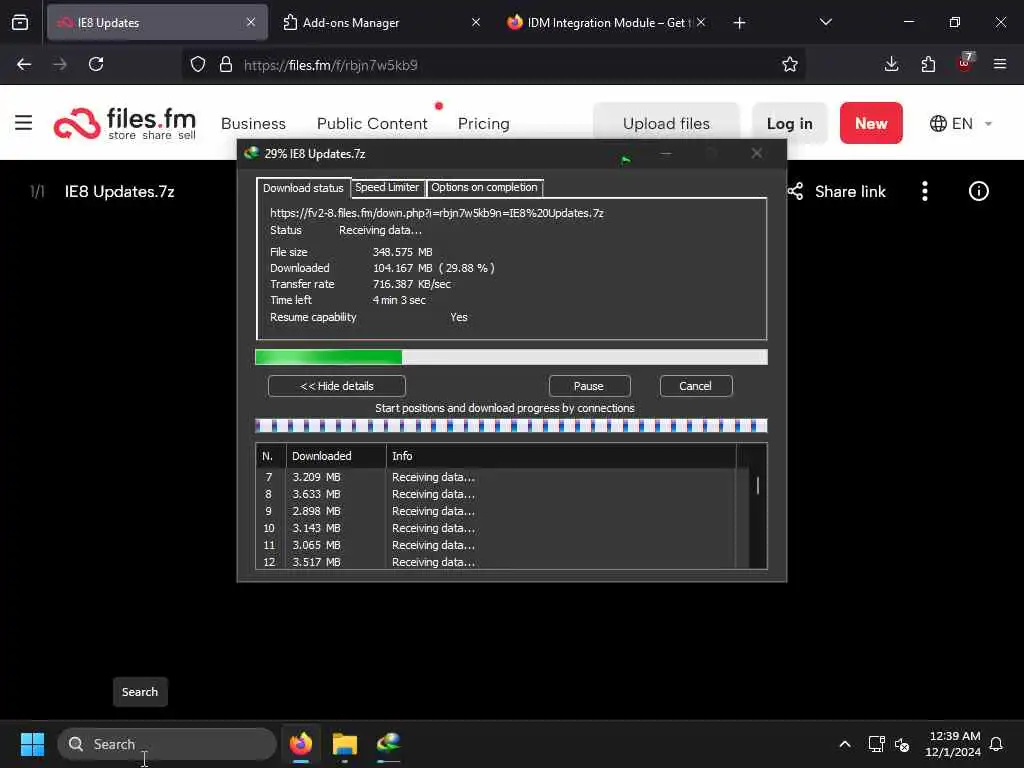1024x768 pixels.
Task: Select connection row 12 with 3.517 MB
Action: pos(496,562)
